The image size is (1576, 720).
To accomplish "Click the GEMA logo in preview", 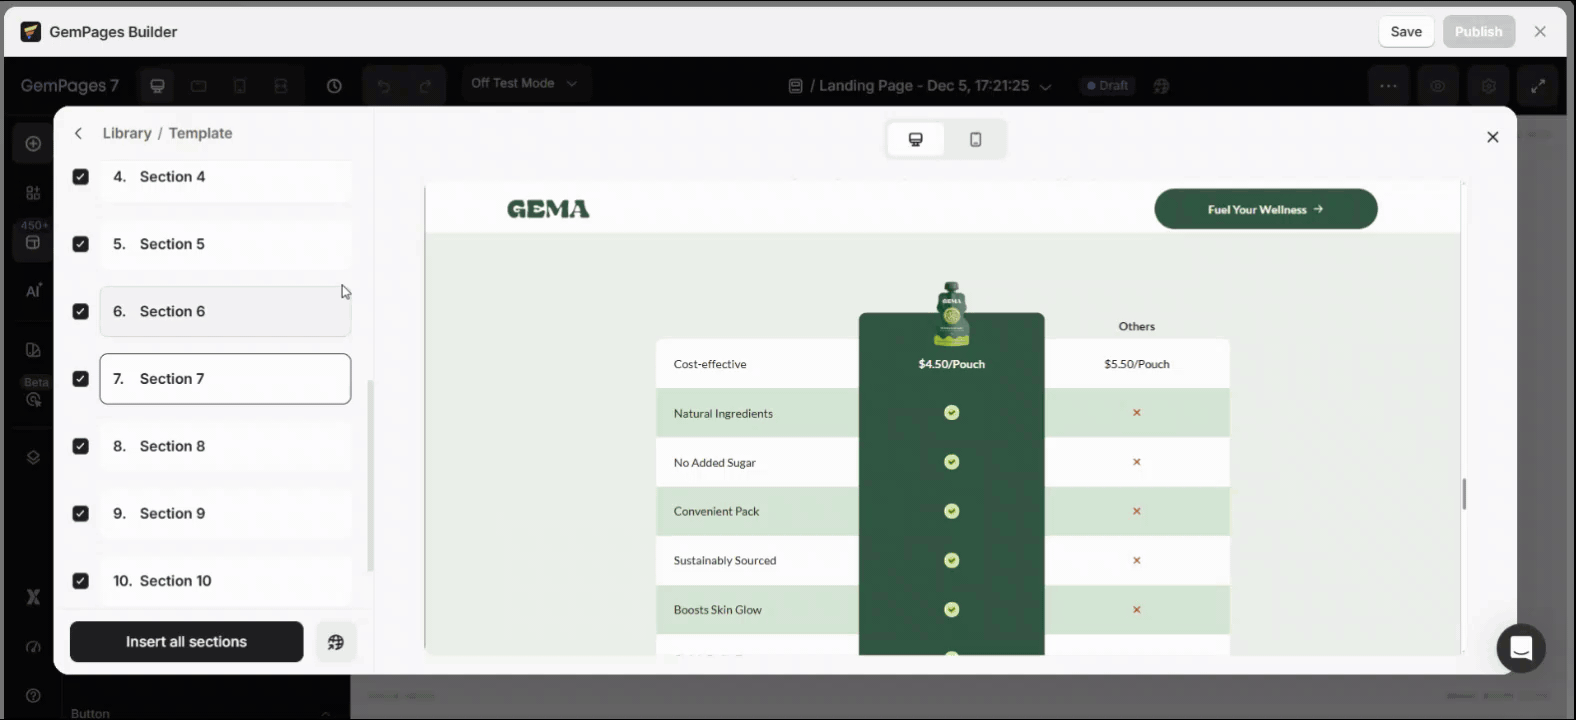I will coord(548,209).
